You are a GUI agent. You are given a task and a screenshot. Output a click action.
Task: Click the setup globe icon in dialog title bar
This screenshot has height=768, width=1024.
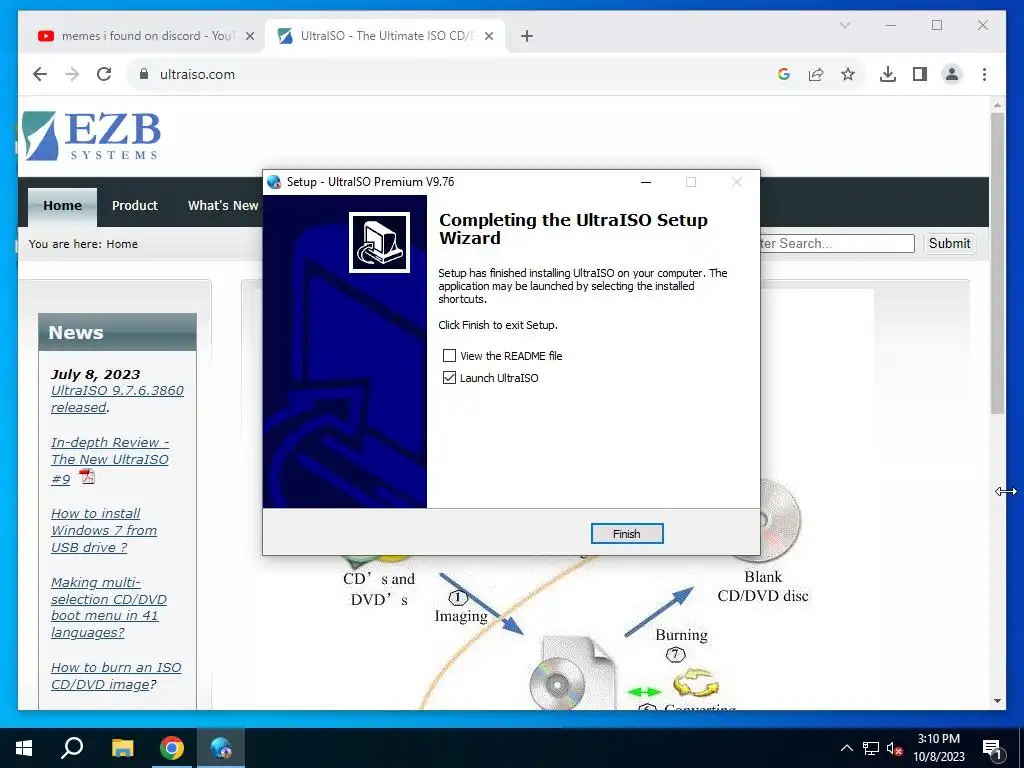(x=274, y=182)
